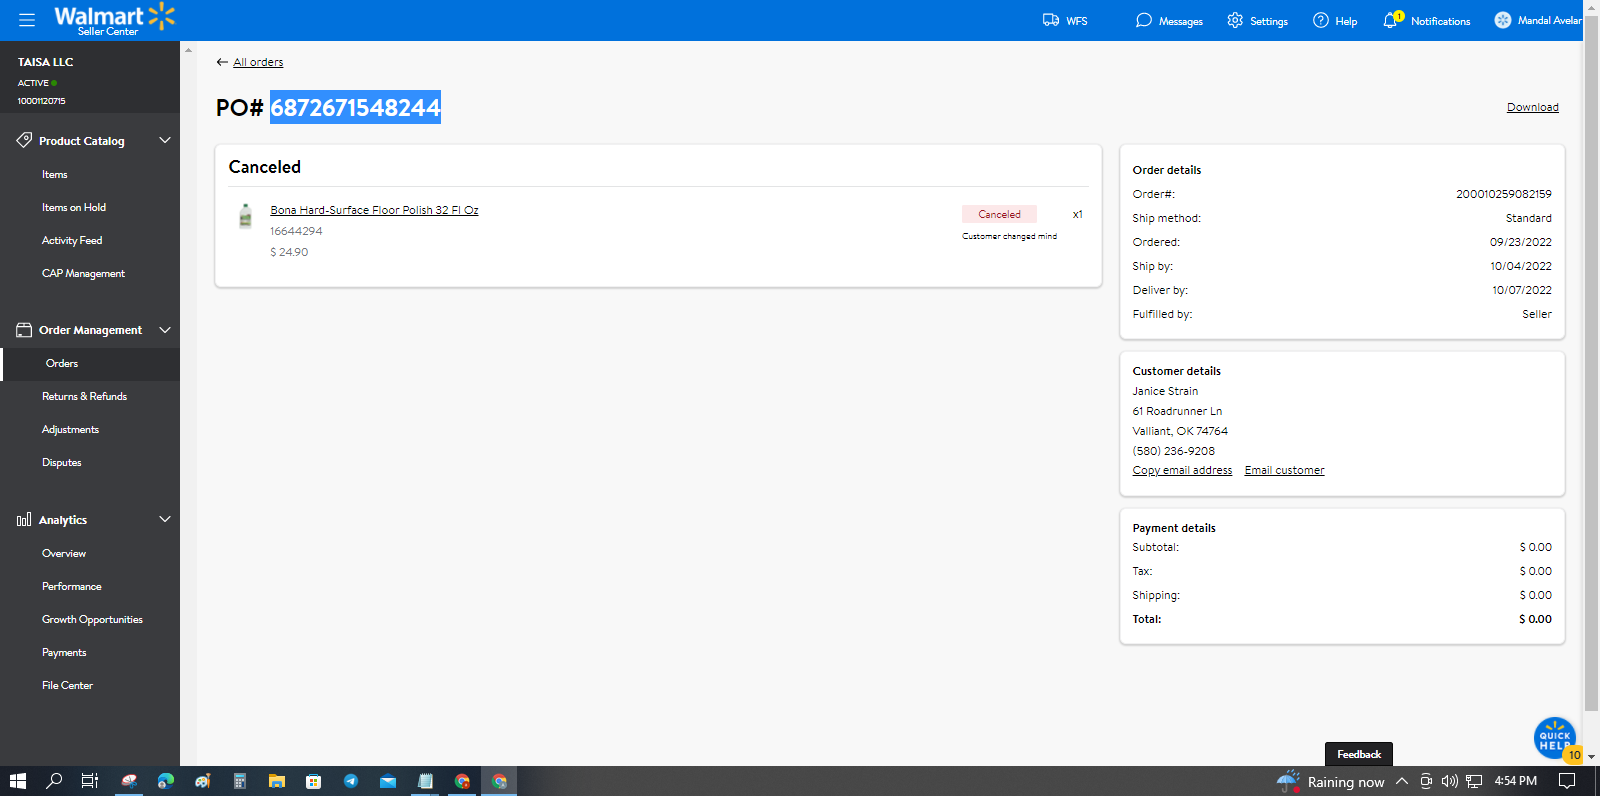The width and height of the screenshot is (1600, 796).
Task: Open the Mail app from taskbar
Action: [x=388, y=781]
